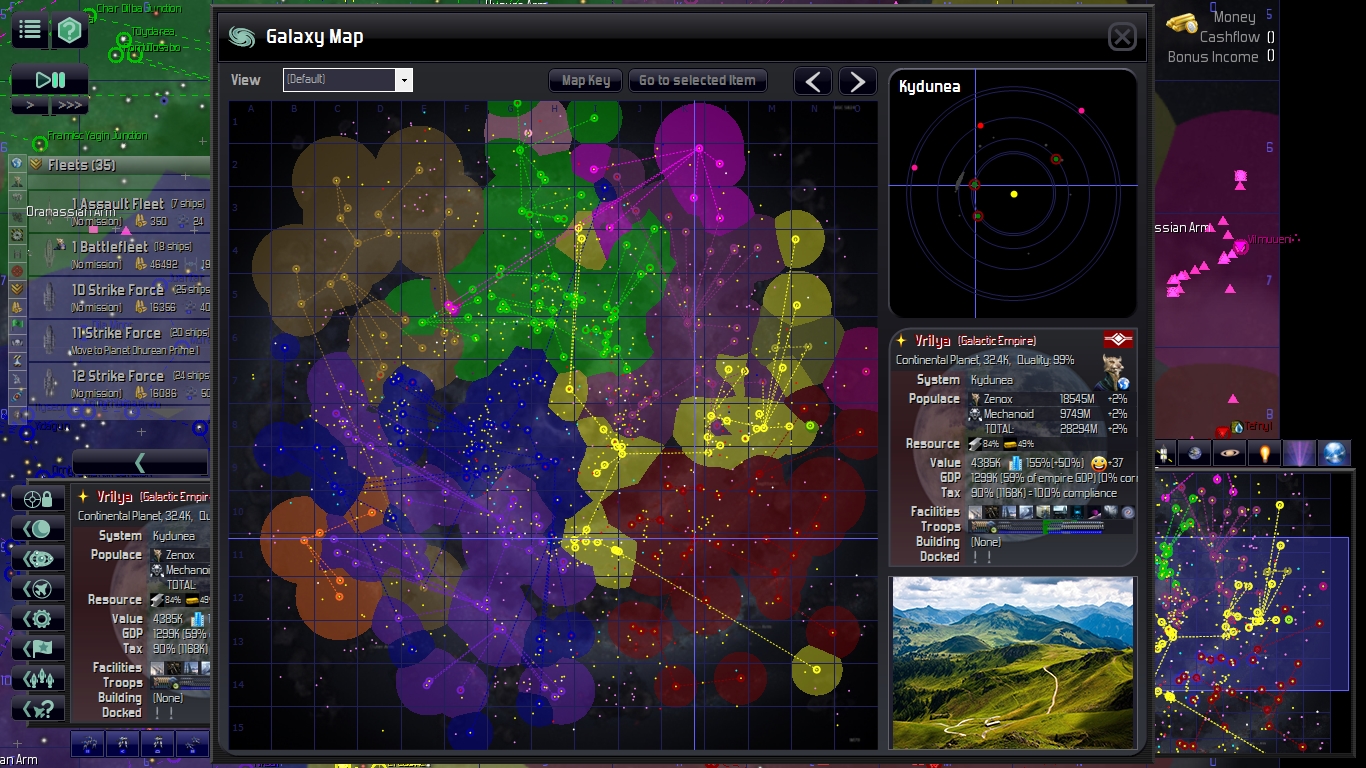The image size is (1366, 768).
Task: Cycle to previous item with the flag-star icon
Action: (38, 649)
